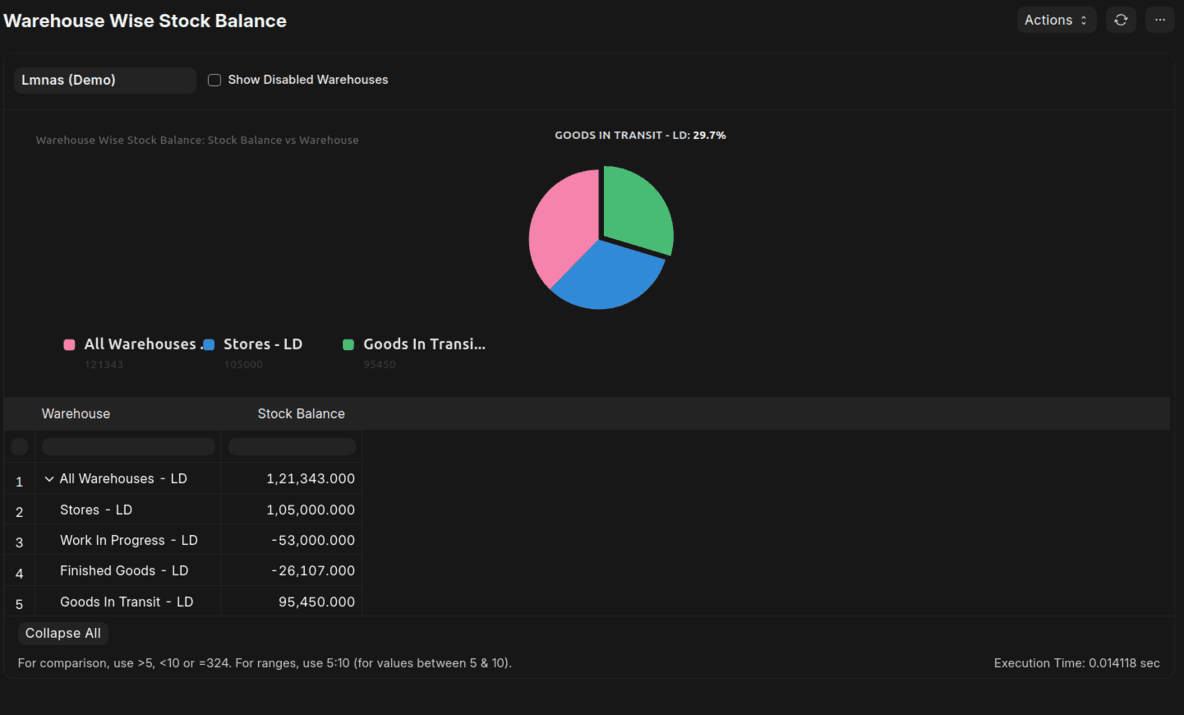
Task: Refresh the report using the refresh icon
Action: point(1120,19)
